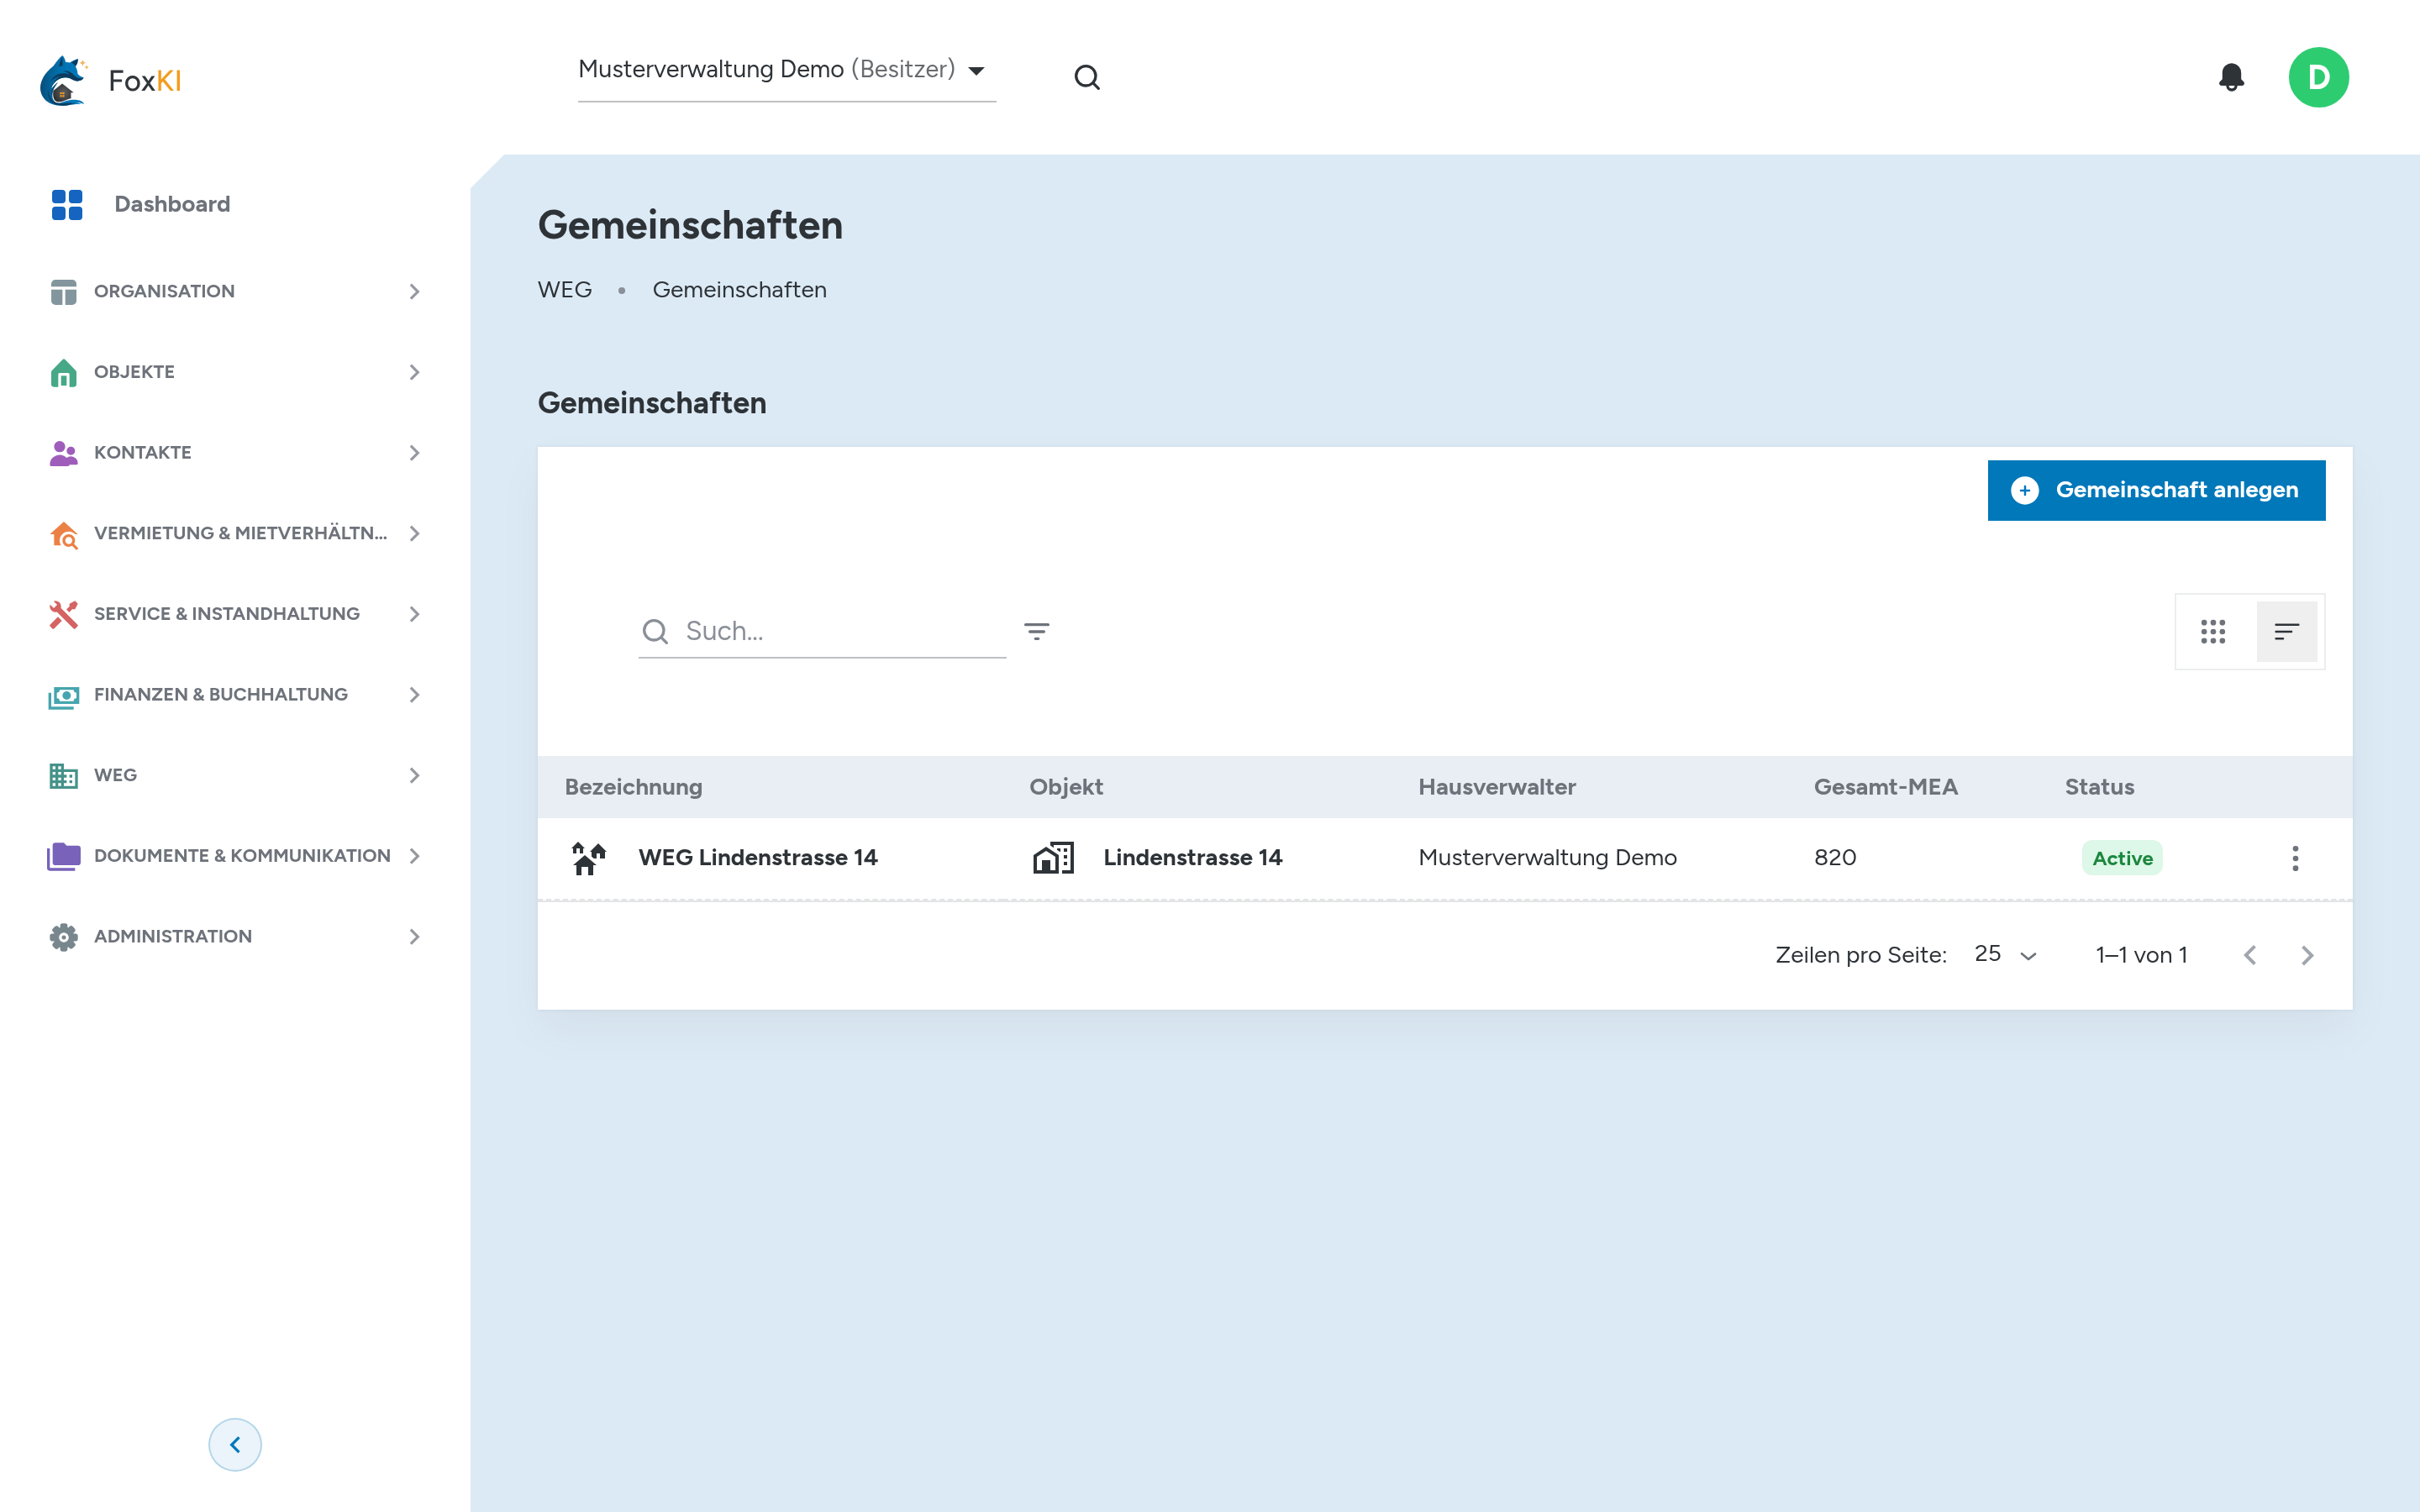Expand the Service & Instandhaltung chevron

[x=414, y=614]
